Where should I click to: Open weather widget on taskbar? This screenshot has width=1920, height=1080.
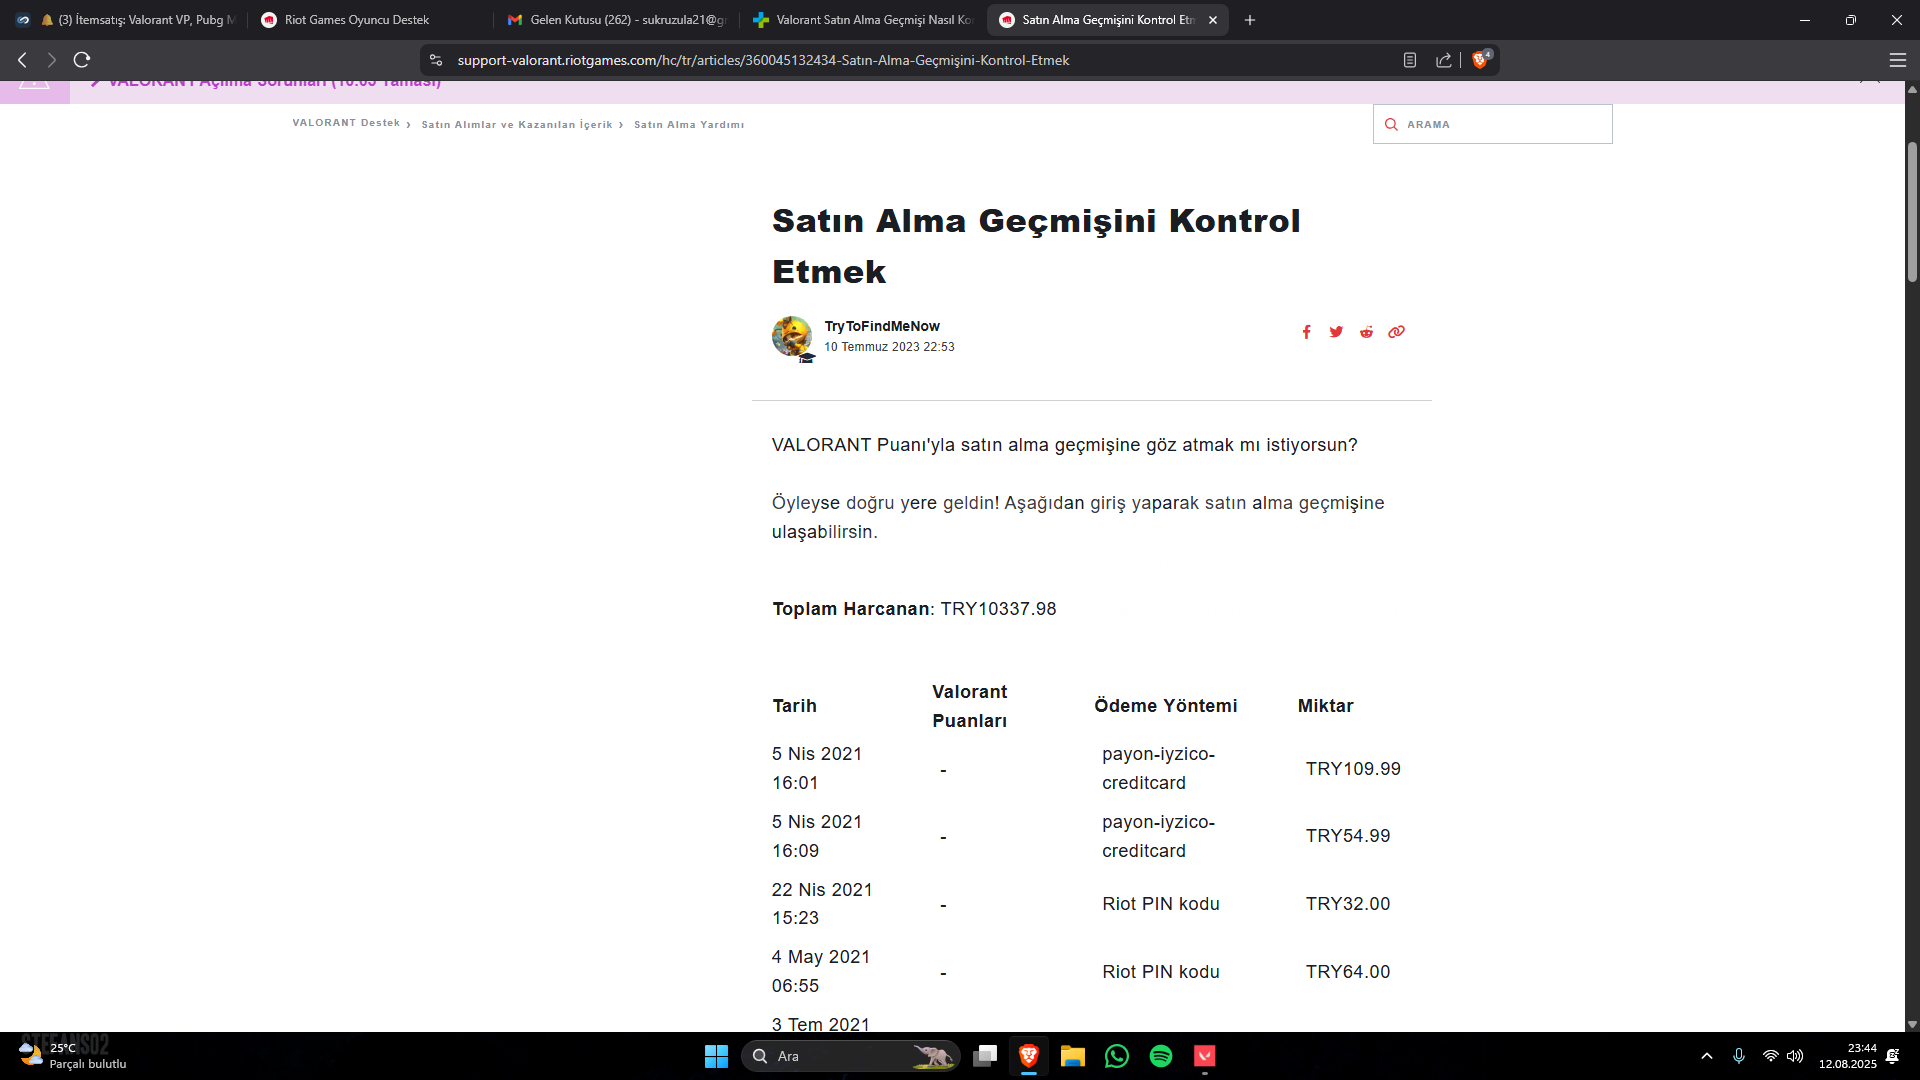[72, 1056]
